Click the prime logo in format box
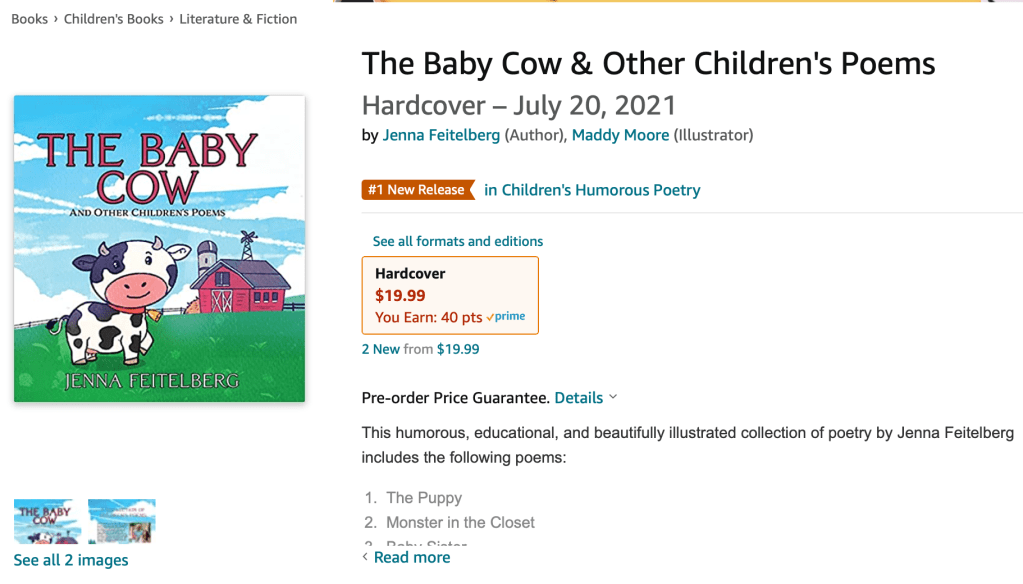This screenshot has width=1023, height=584. (x=507, y=317)
